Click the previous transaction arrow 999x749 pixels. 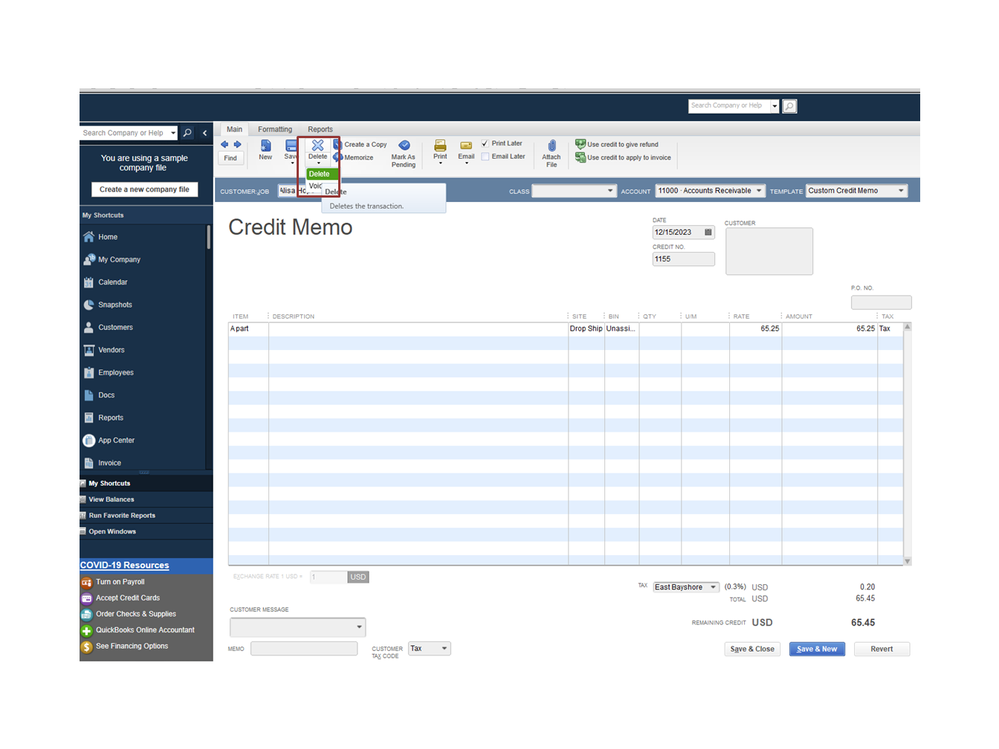(x=224, y=145)
